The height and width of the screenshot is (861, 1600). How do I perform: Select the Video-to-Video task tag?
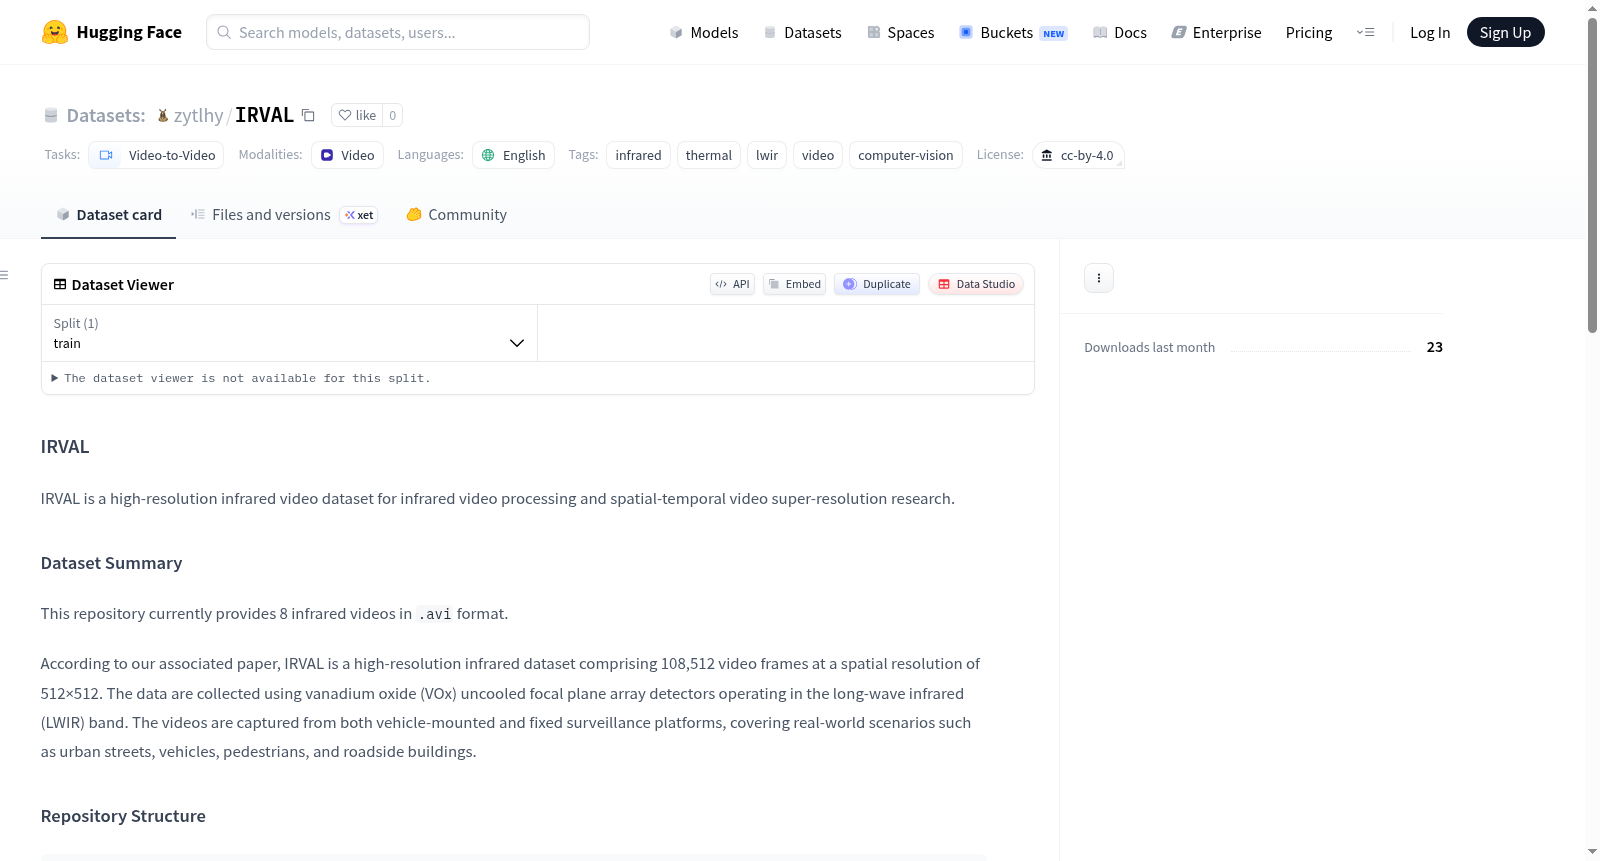(x=156, y=155)
